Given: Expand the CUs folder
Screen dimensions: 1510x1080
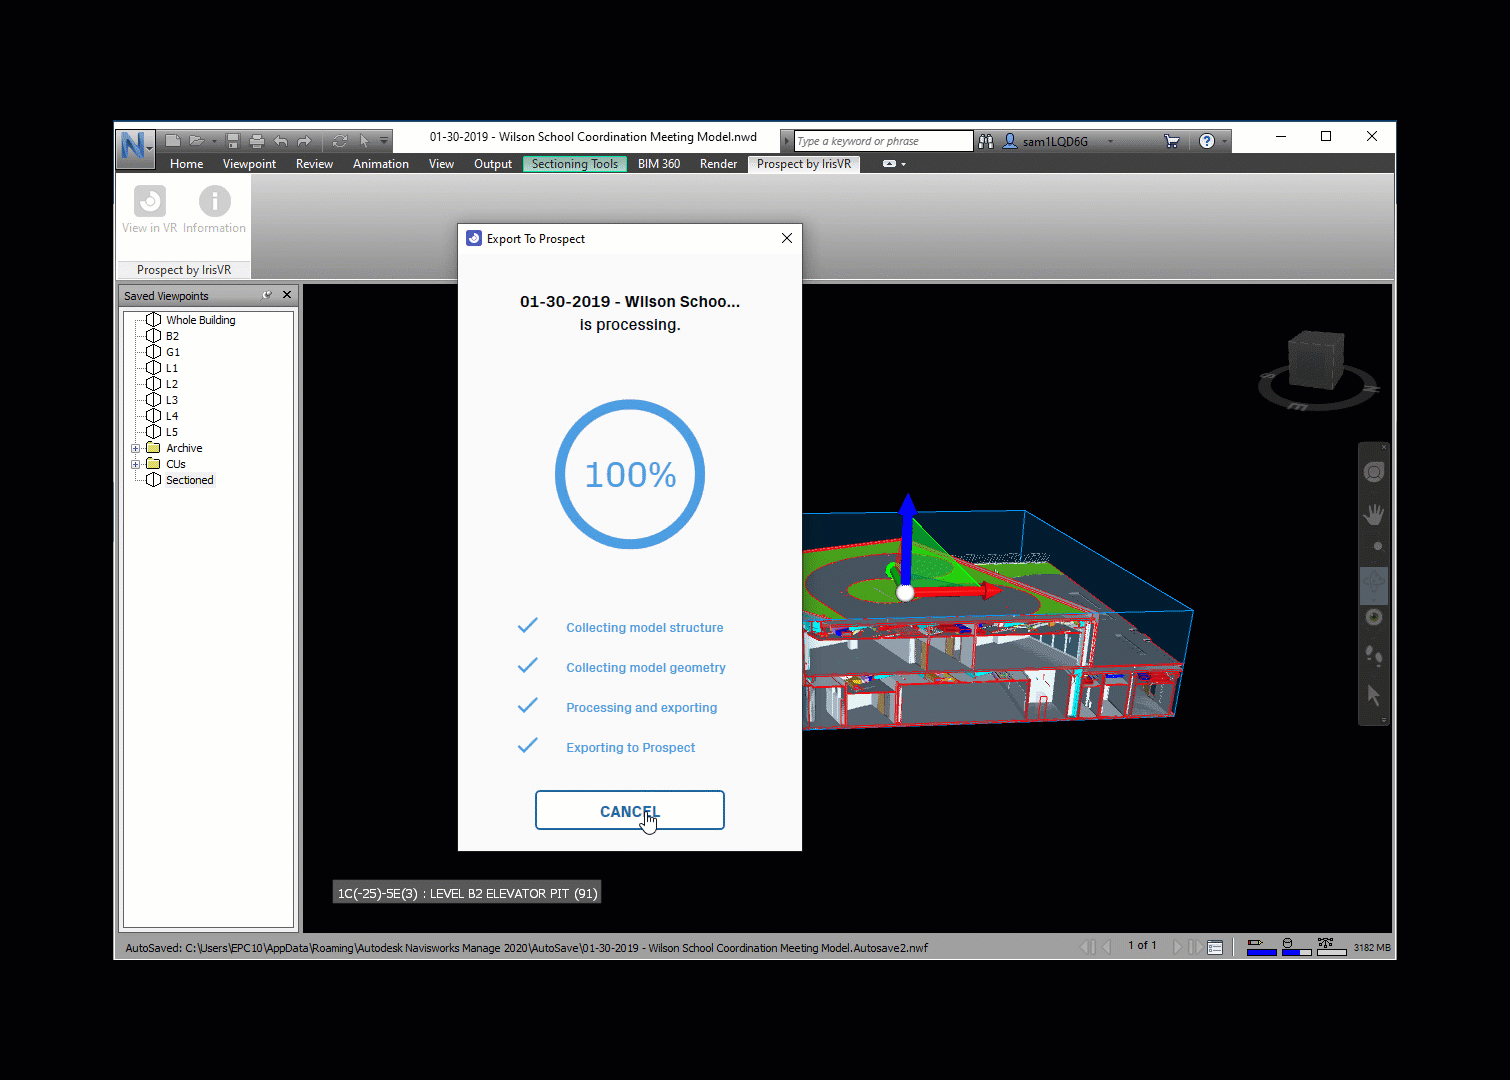Looking at the screenshot, I should (136, 464).
